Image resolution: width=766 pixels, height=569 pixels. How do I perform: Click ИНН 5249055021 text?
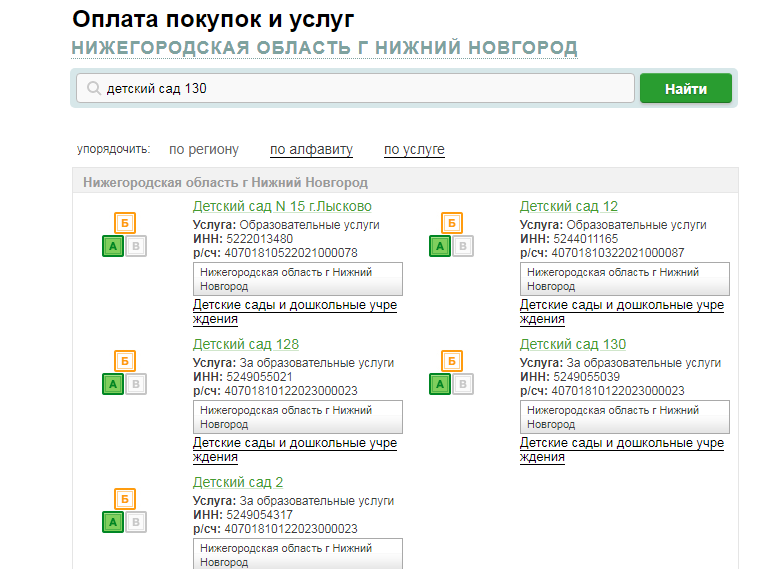243,377
